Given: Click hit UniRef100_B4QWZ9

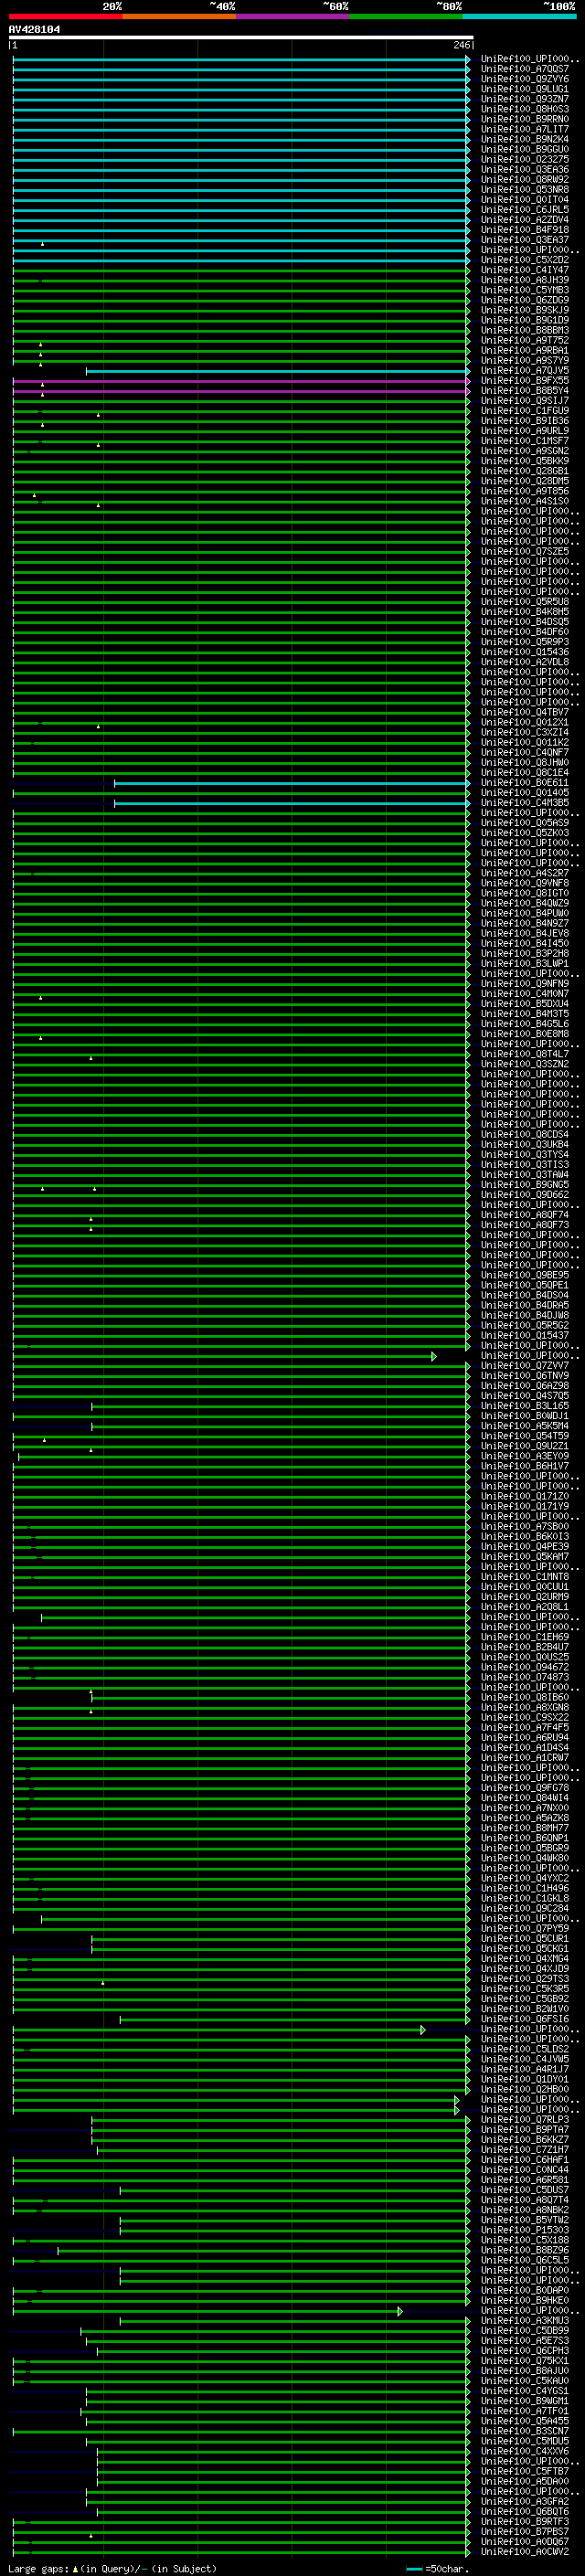Looking at the screenshot, I should point(524,903).
